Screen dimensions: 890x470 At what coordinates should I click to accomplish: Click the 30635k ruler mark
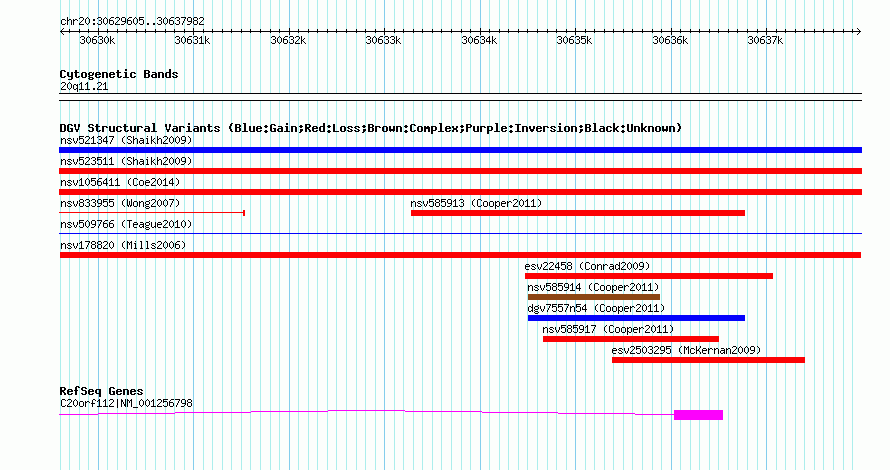(574, 40)
